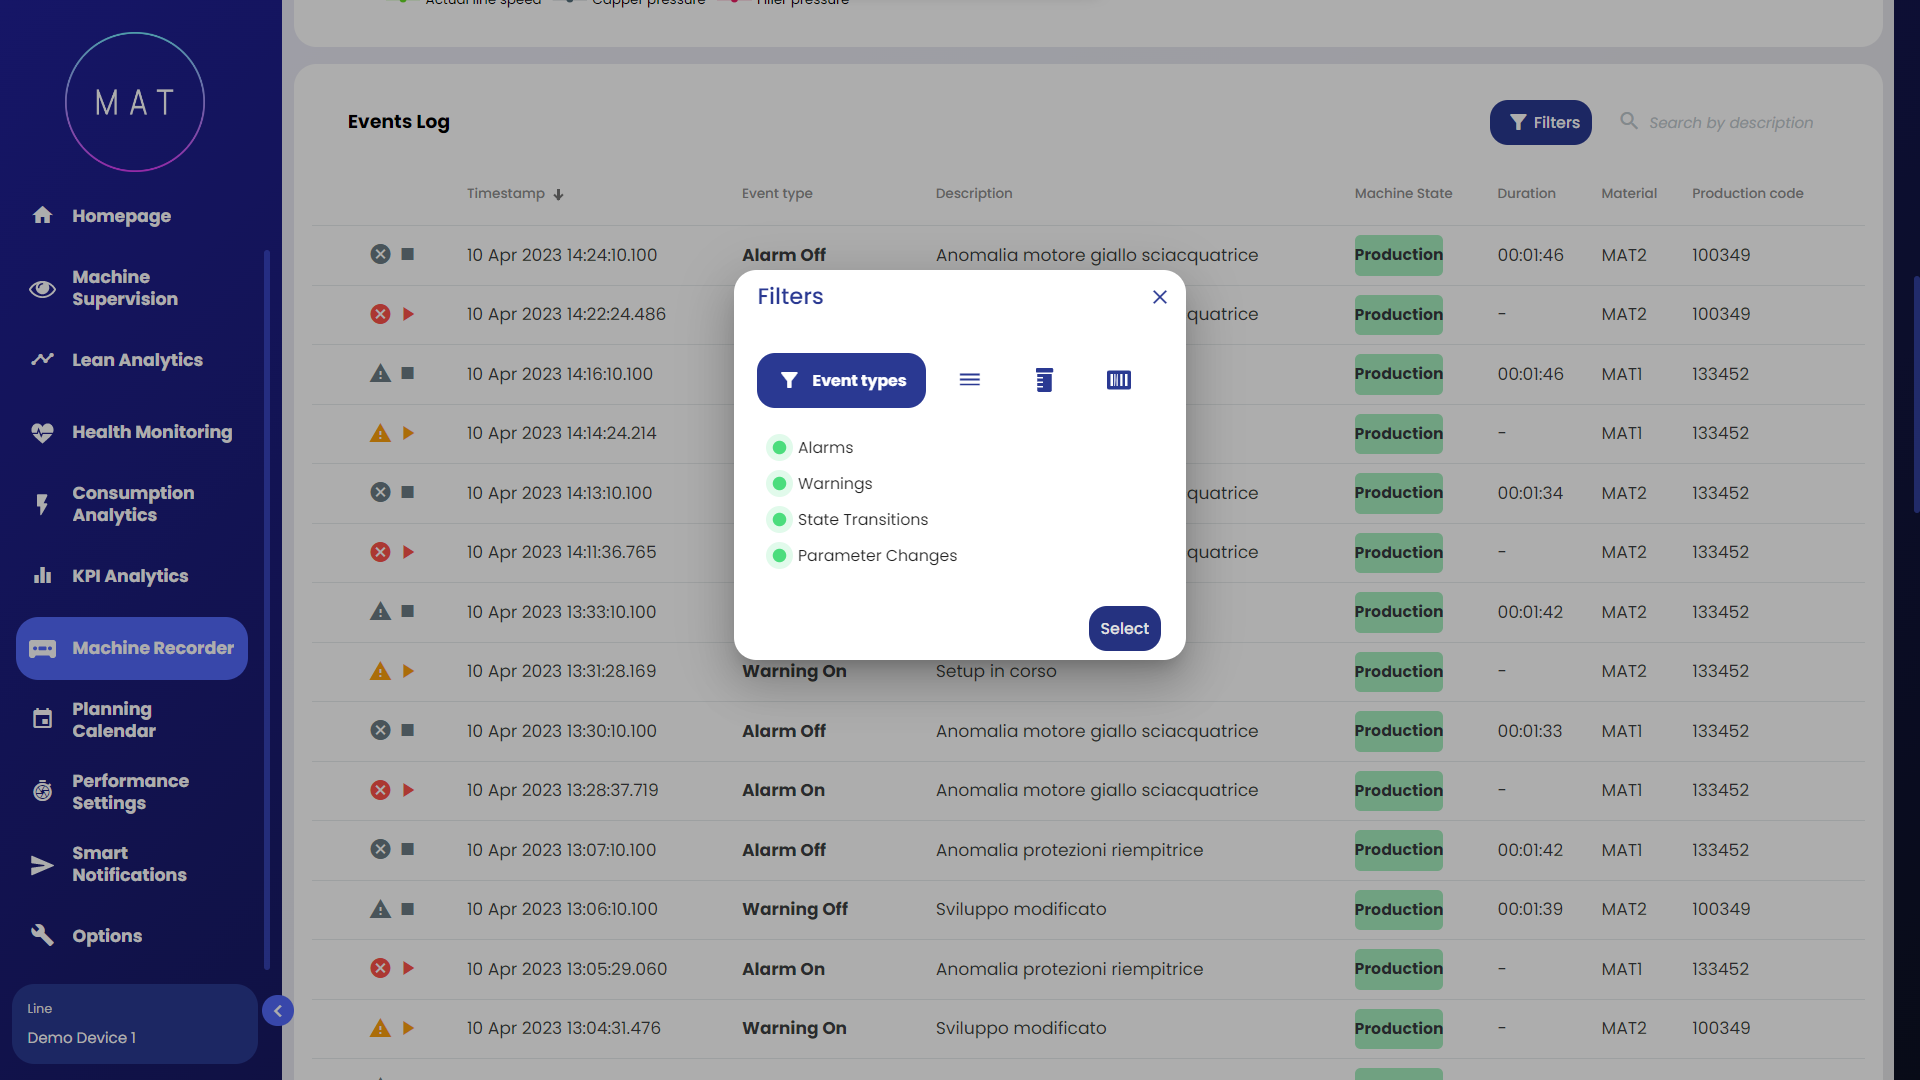Viewport: 1920px width, 1080px height.
Task: Click the list lines filter tab icon
Action: click(969, 380)
